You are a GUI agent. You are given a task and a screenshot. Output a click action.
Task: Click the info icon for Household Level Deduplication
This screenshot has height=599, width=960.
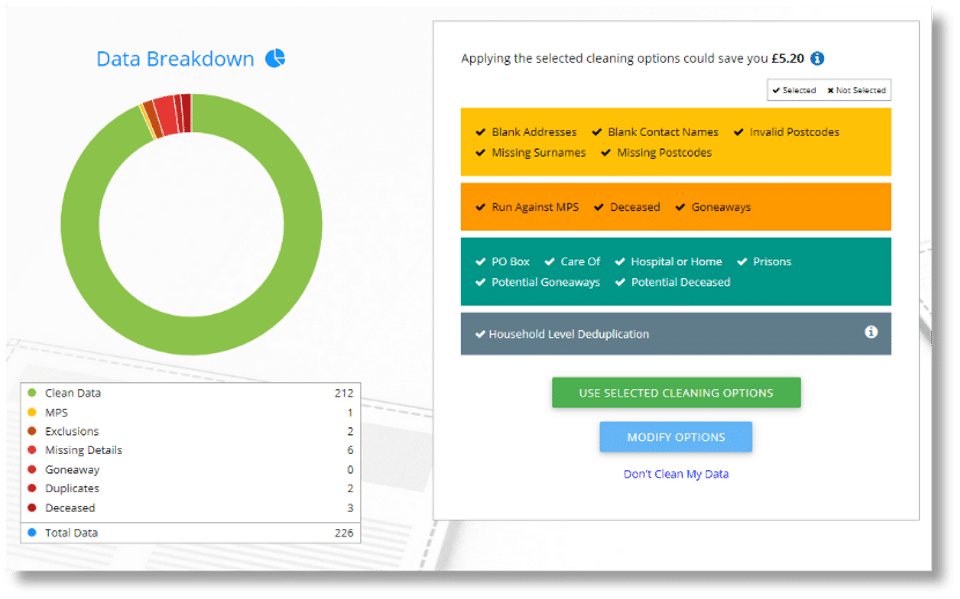[871, 332]
